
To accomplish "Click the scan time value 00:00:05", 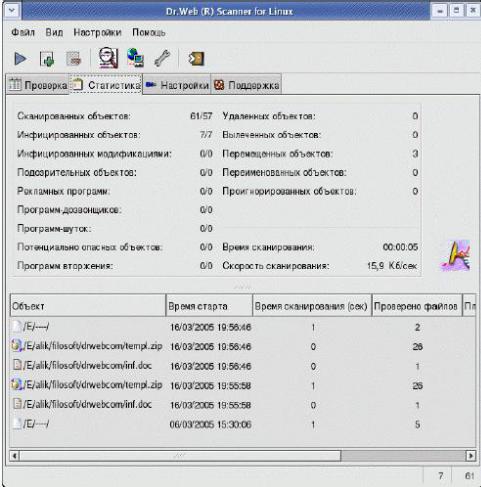I will pos(400,247).
